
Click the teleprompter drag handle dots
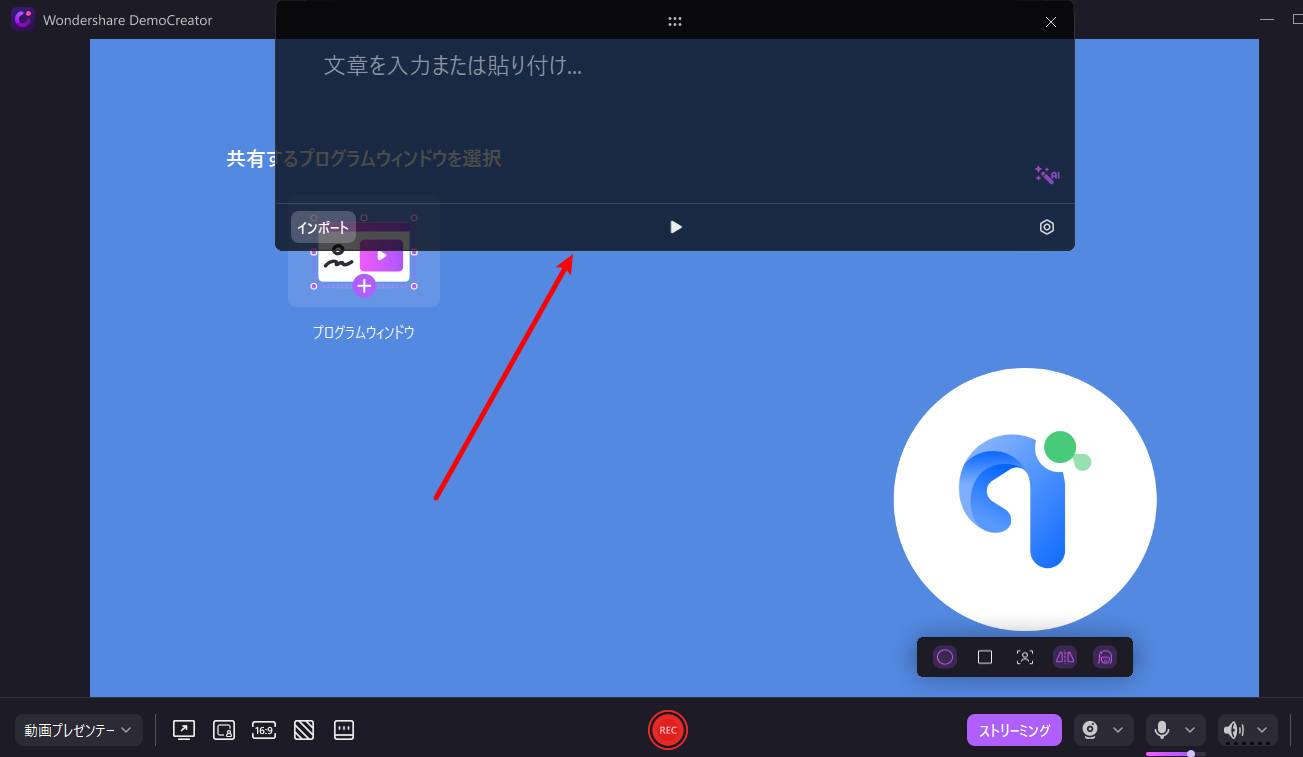tap(675, 21)
